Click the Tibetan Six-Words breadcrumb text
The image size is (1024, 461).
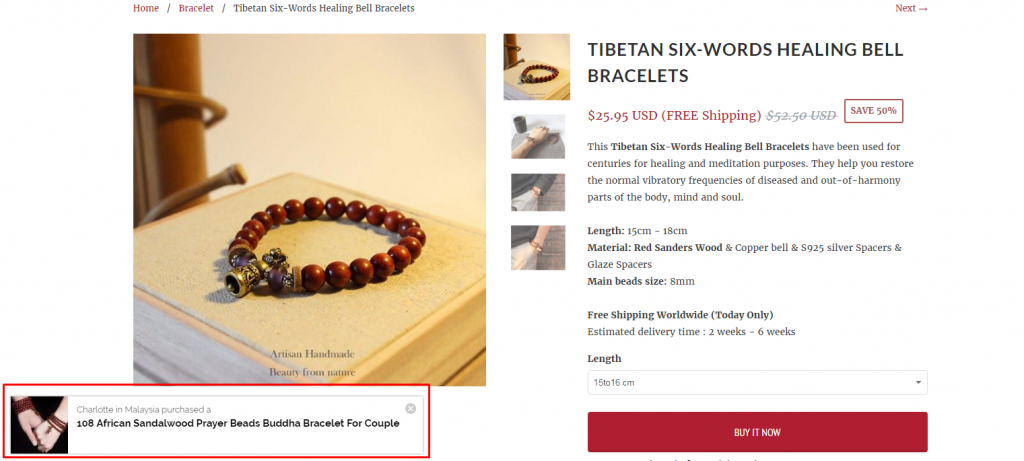[324, 8]
